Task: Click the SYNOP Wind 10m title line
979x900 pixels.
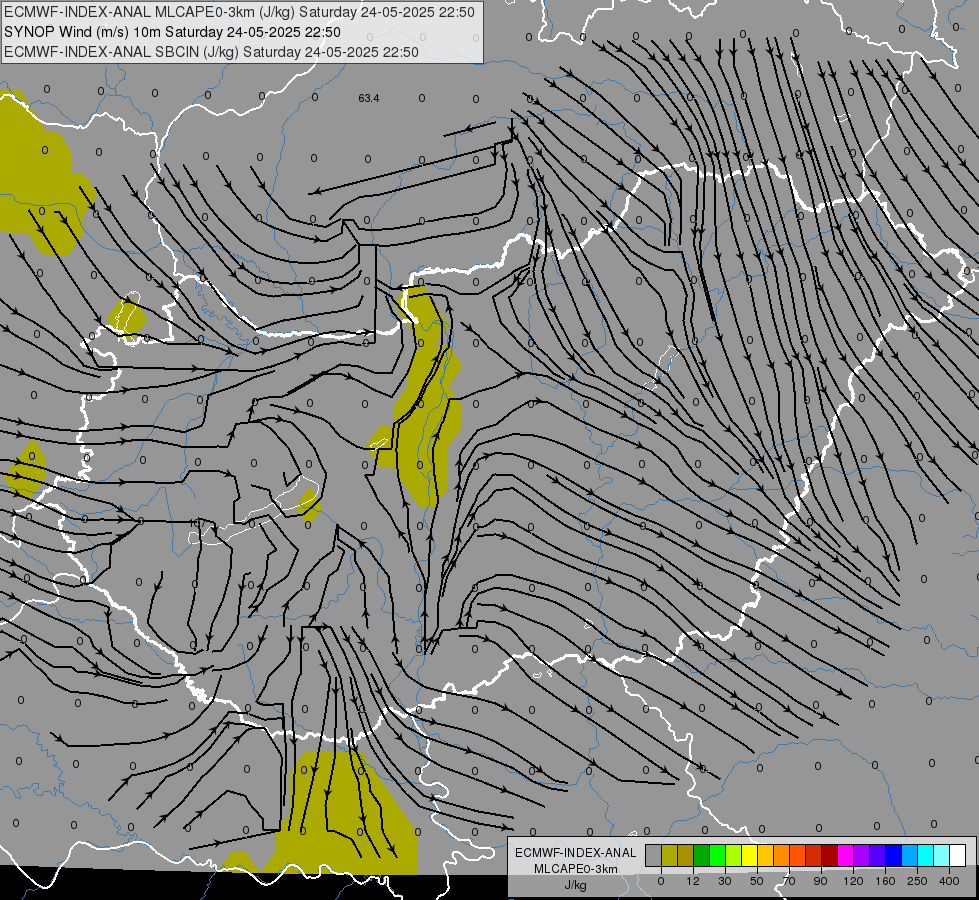Action: coord(172,32)
